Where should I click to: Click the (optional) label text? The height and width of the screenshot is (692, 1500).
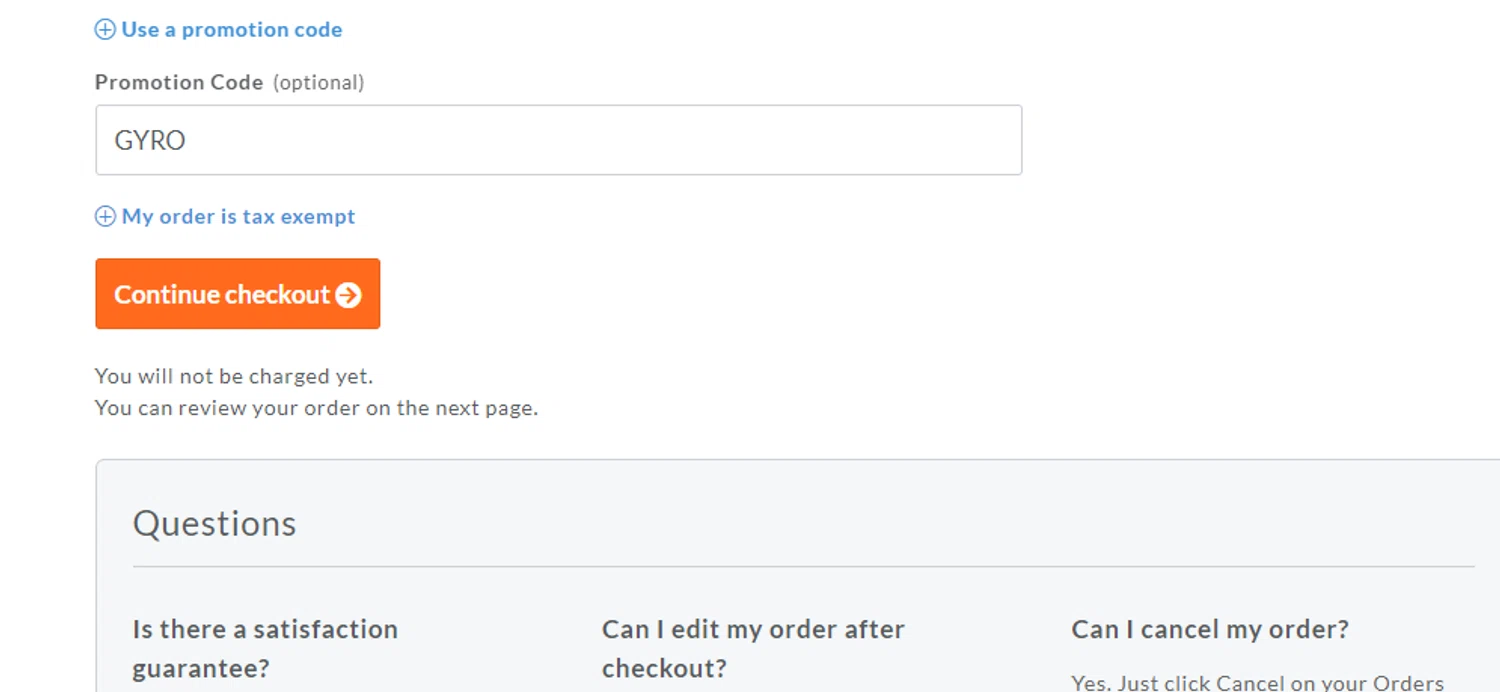click(318, 83)
